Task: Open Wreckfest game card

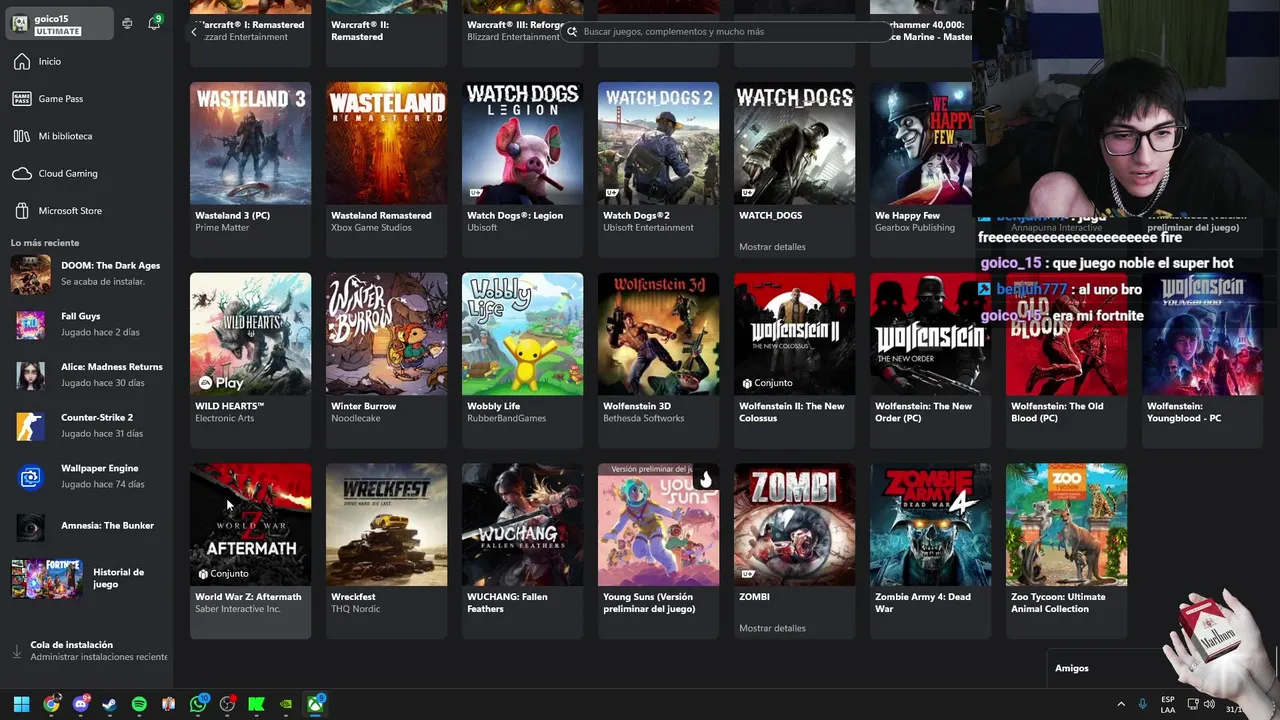Action: pos(386,551)
